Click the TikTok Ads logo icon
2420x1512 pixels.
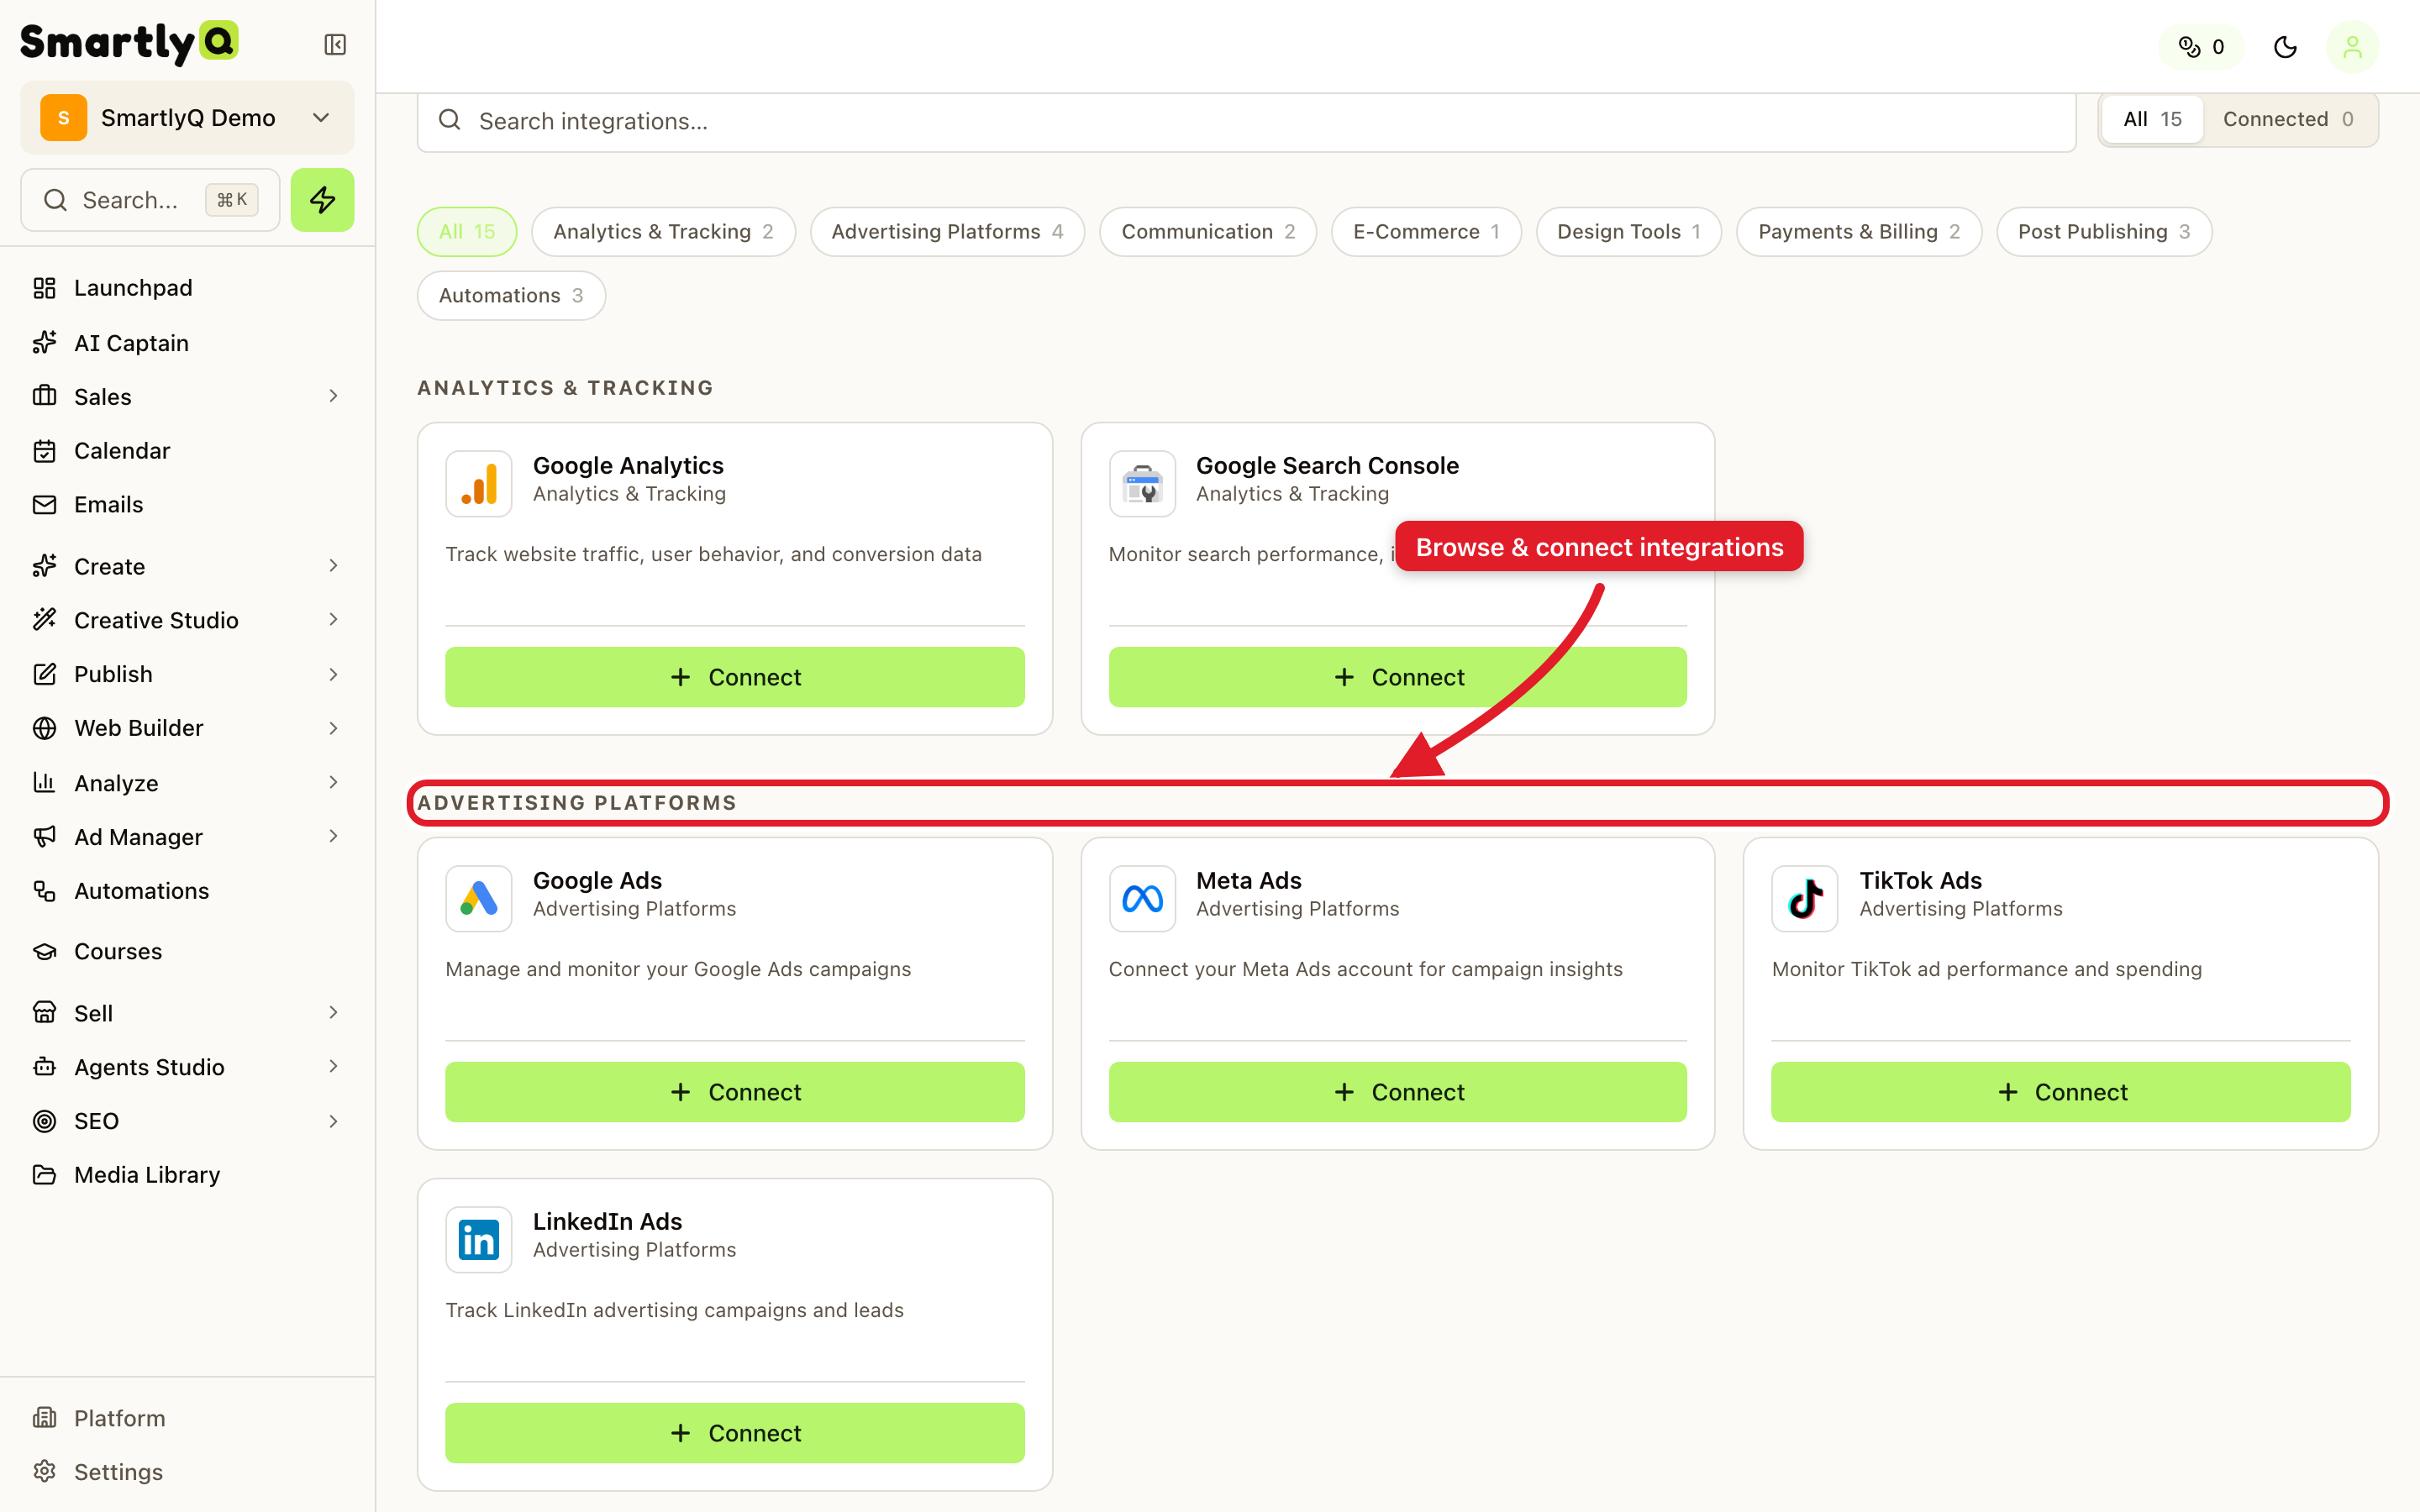pyautogui.click(x=1805, y=899)
